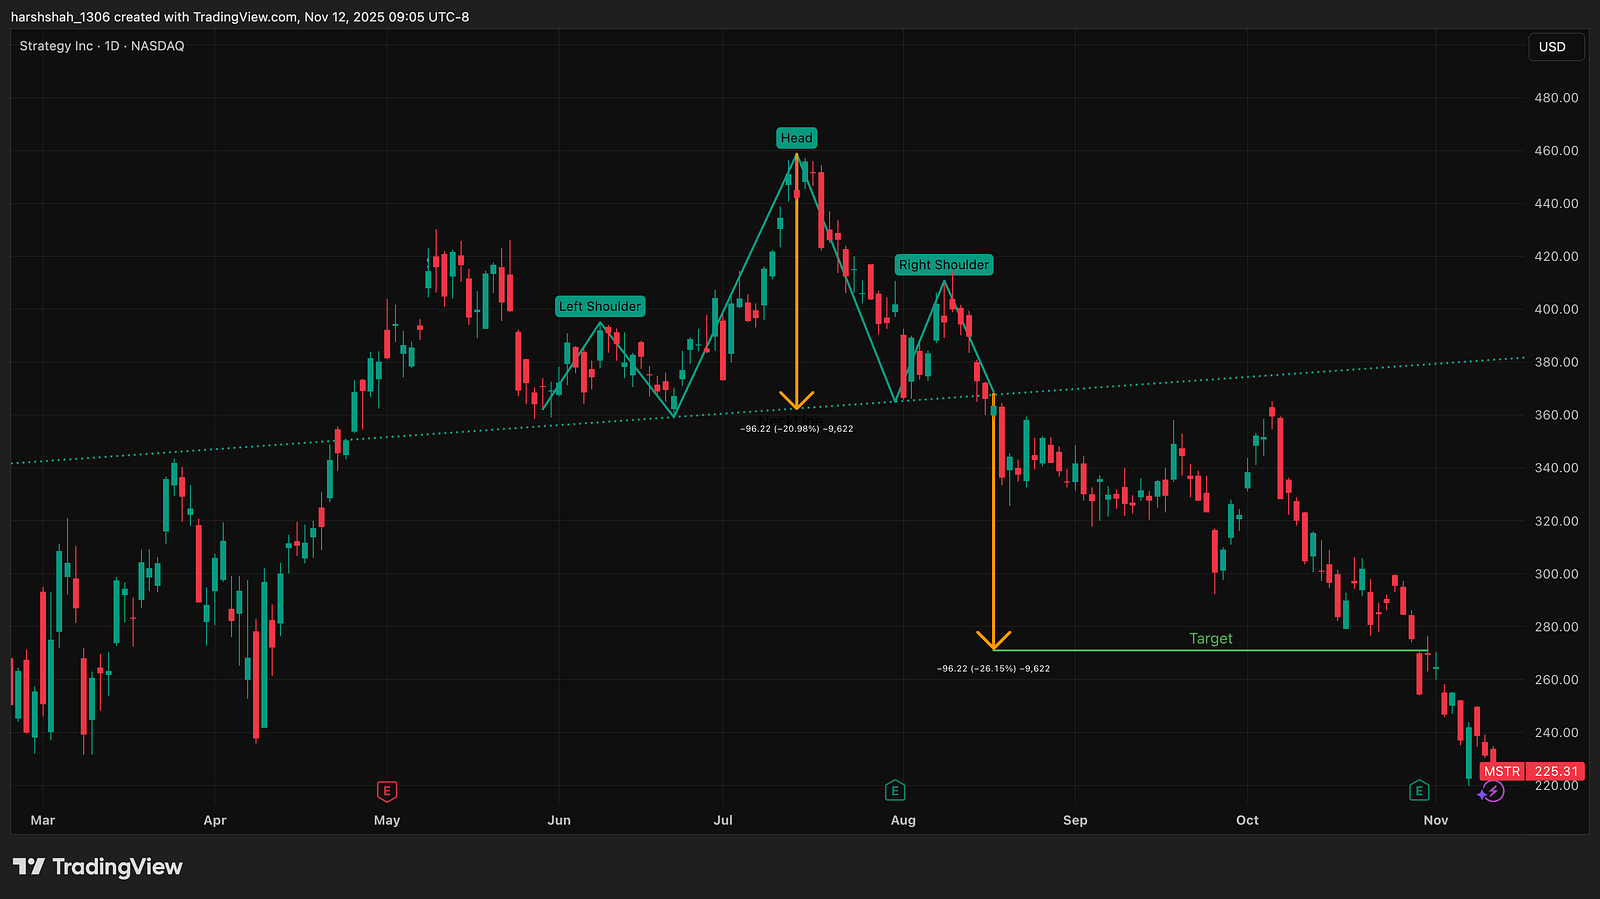The width and height of the screenshot is (1600, 899).
Task: Click the MSTR 225.31 price label
Action: (1531, 771)
